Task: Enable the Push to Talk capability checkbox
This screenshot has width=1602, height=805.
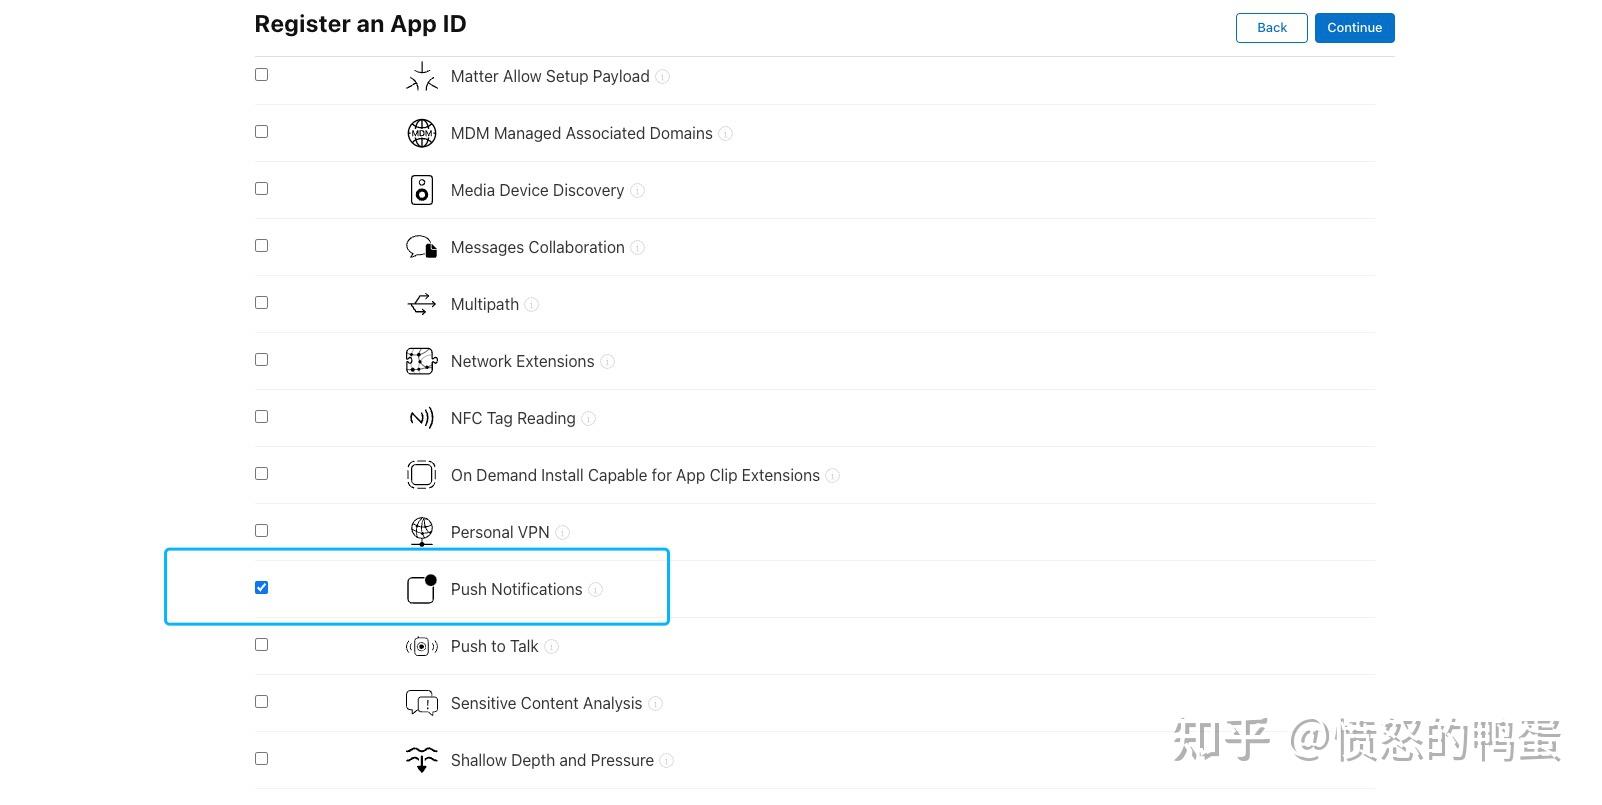Action: (x=262, y=645)
